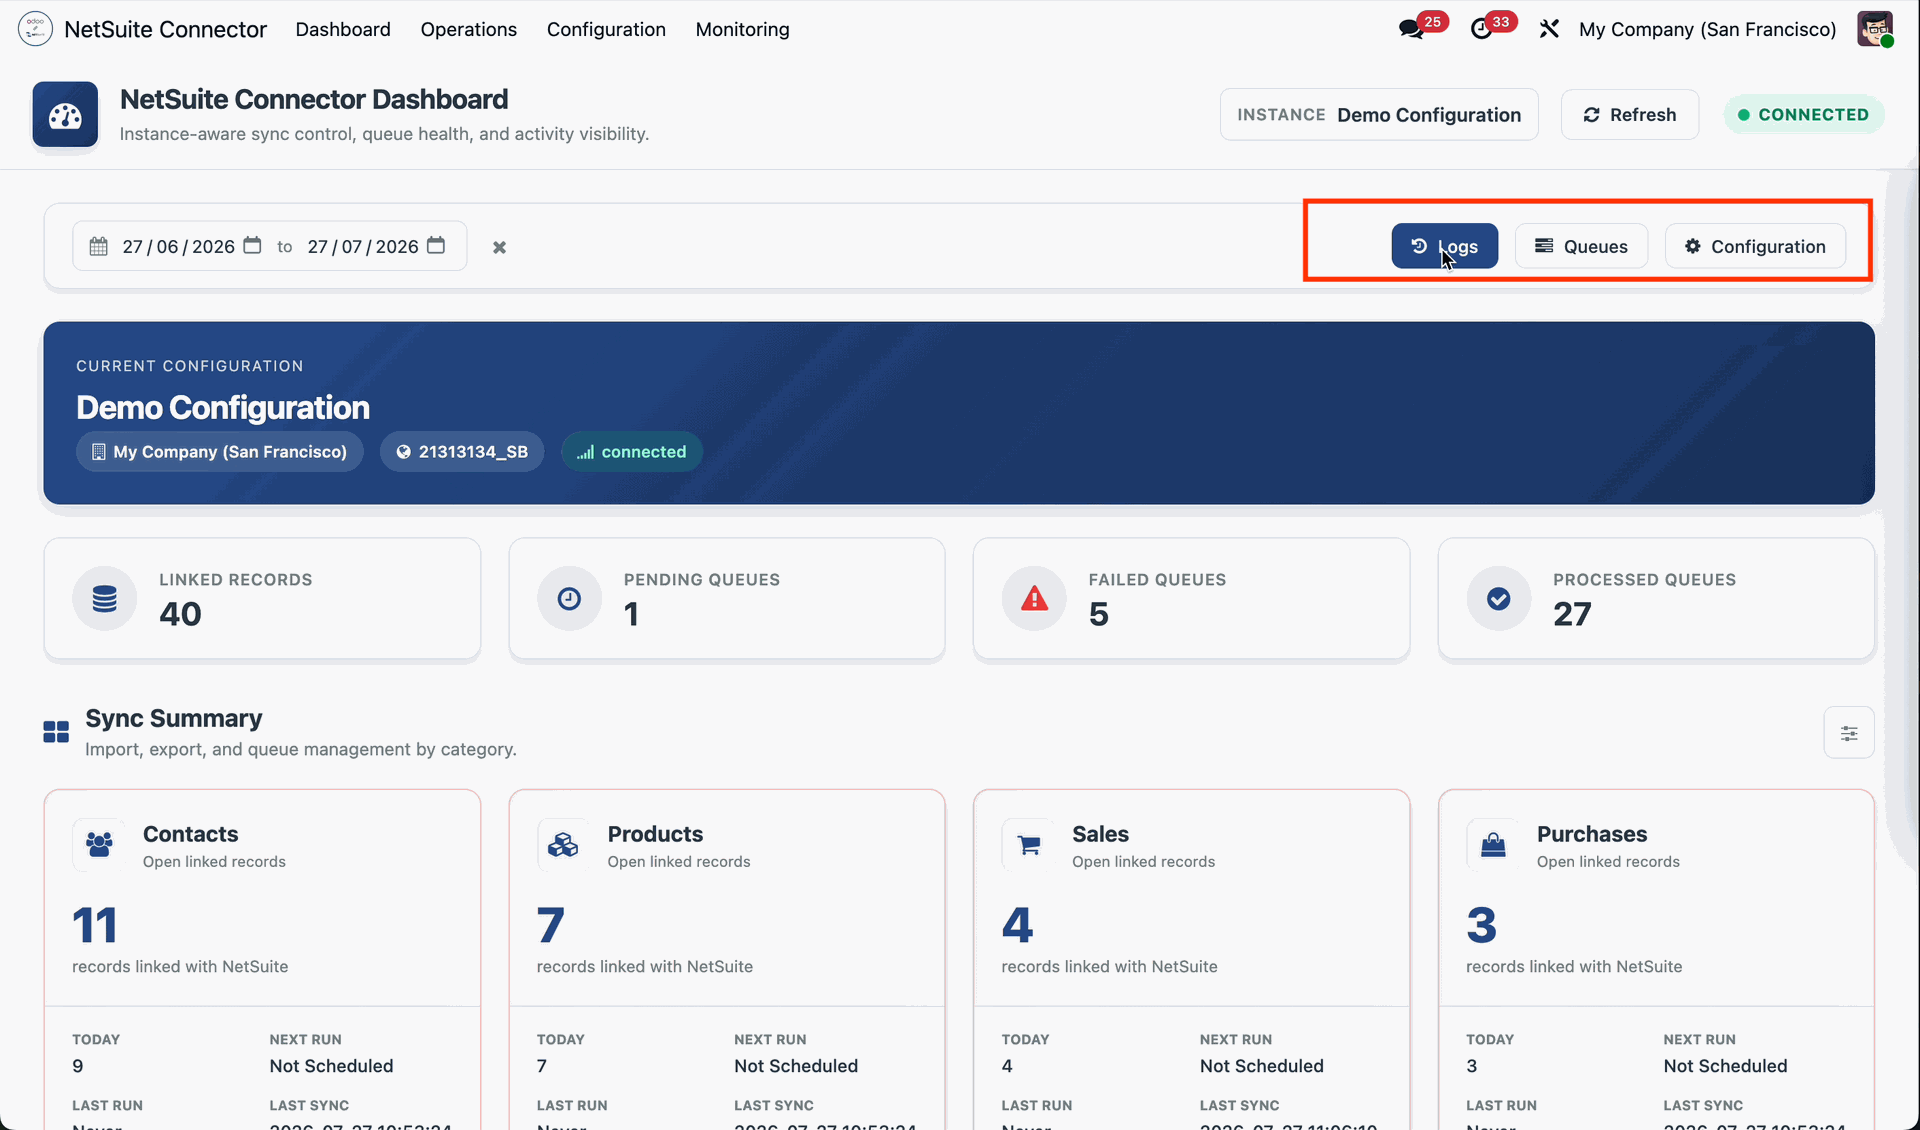Click the NetSuite Connector brand title

166,29
